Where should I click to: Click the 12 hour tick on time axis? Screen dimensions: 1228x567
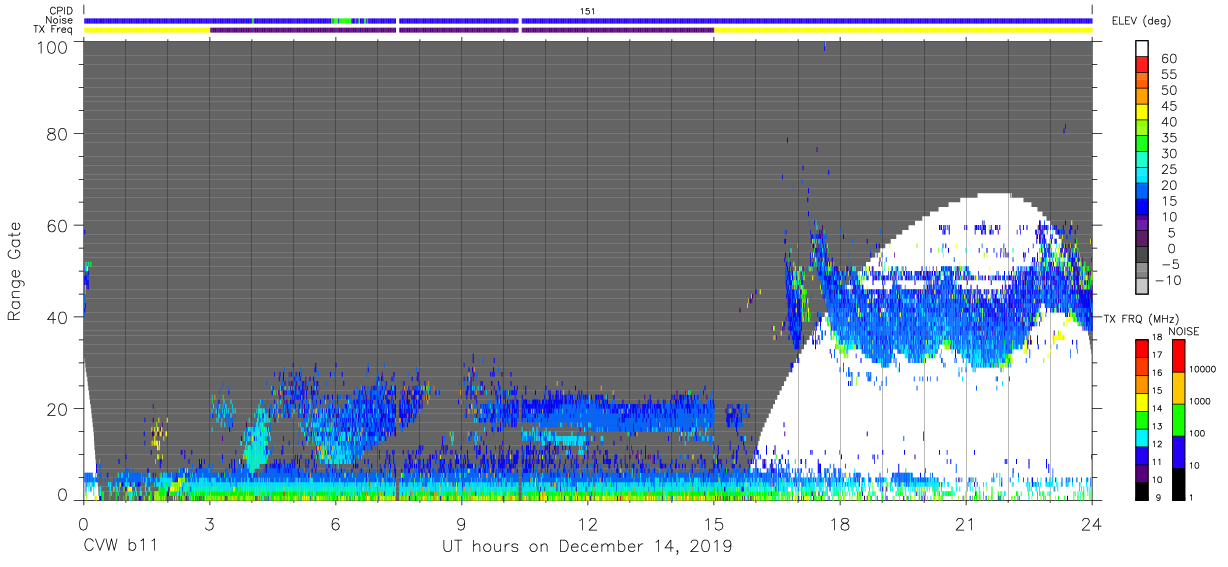click(x=588, y=525)
